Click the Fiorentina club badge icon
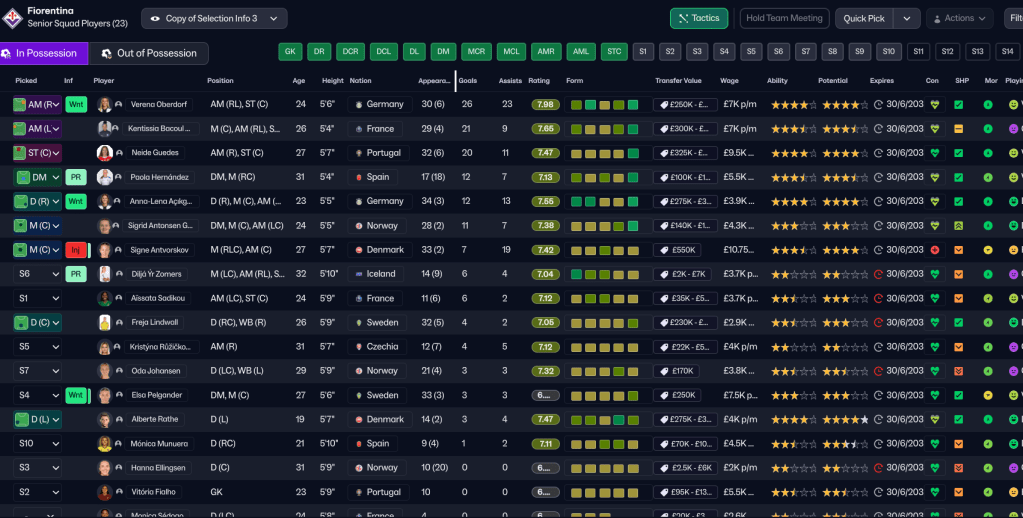The width and height of the screenshot is (1023, 518). pos(13,17)
